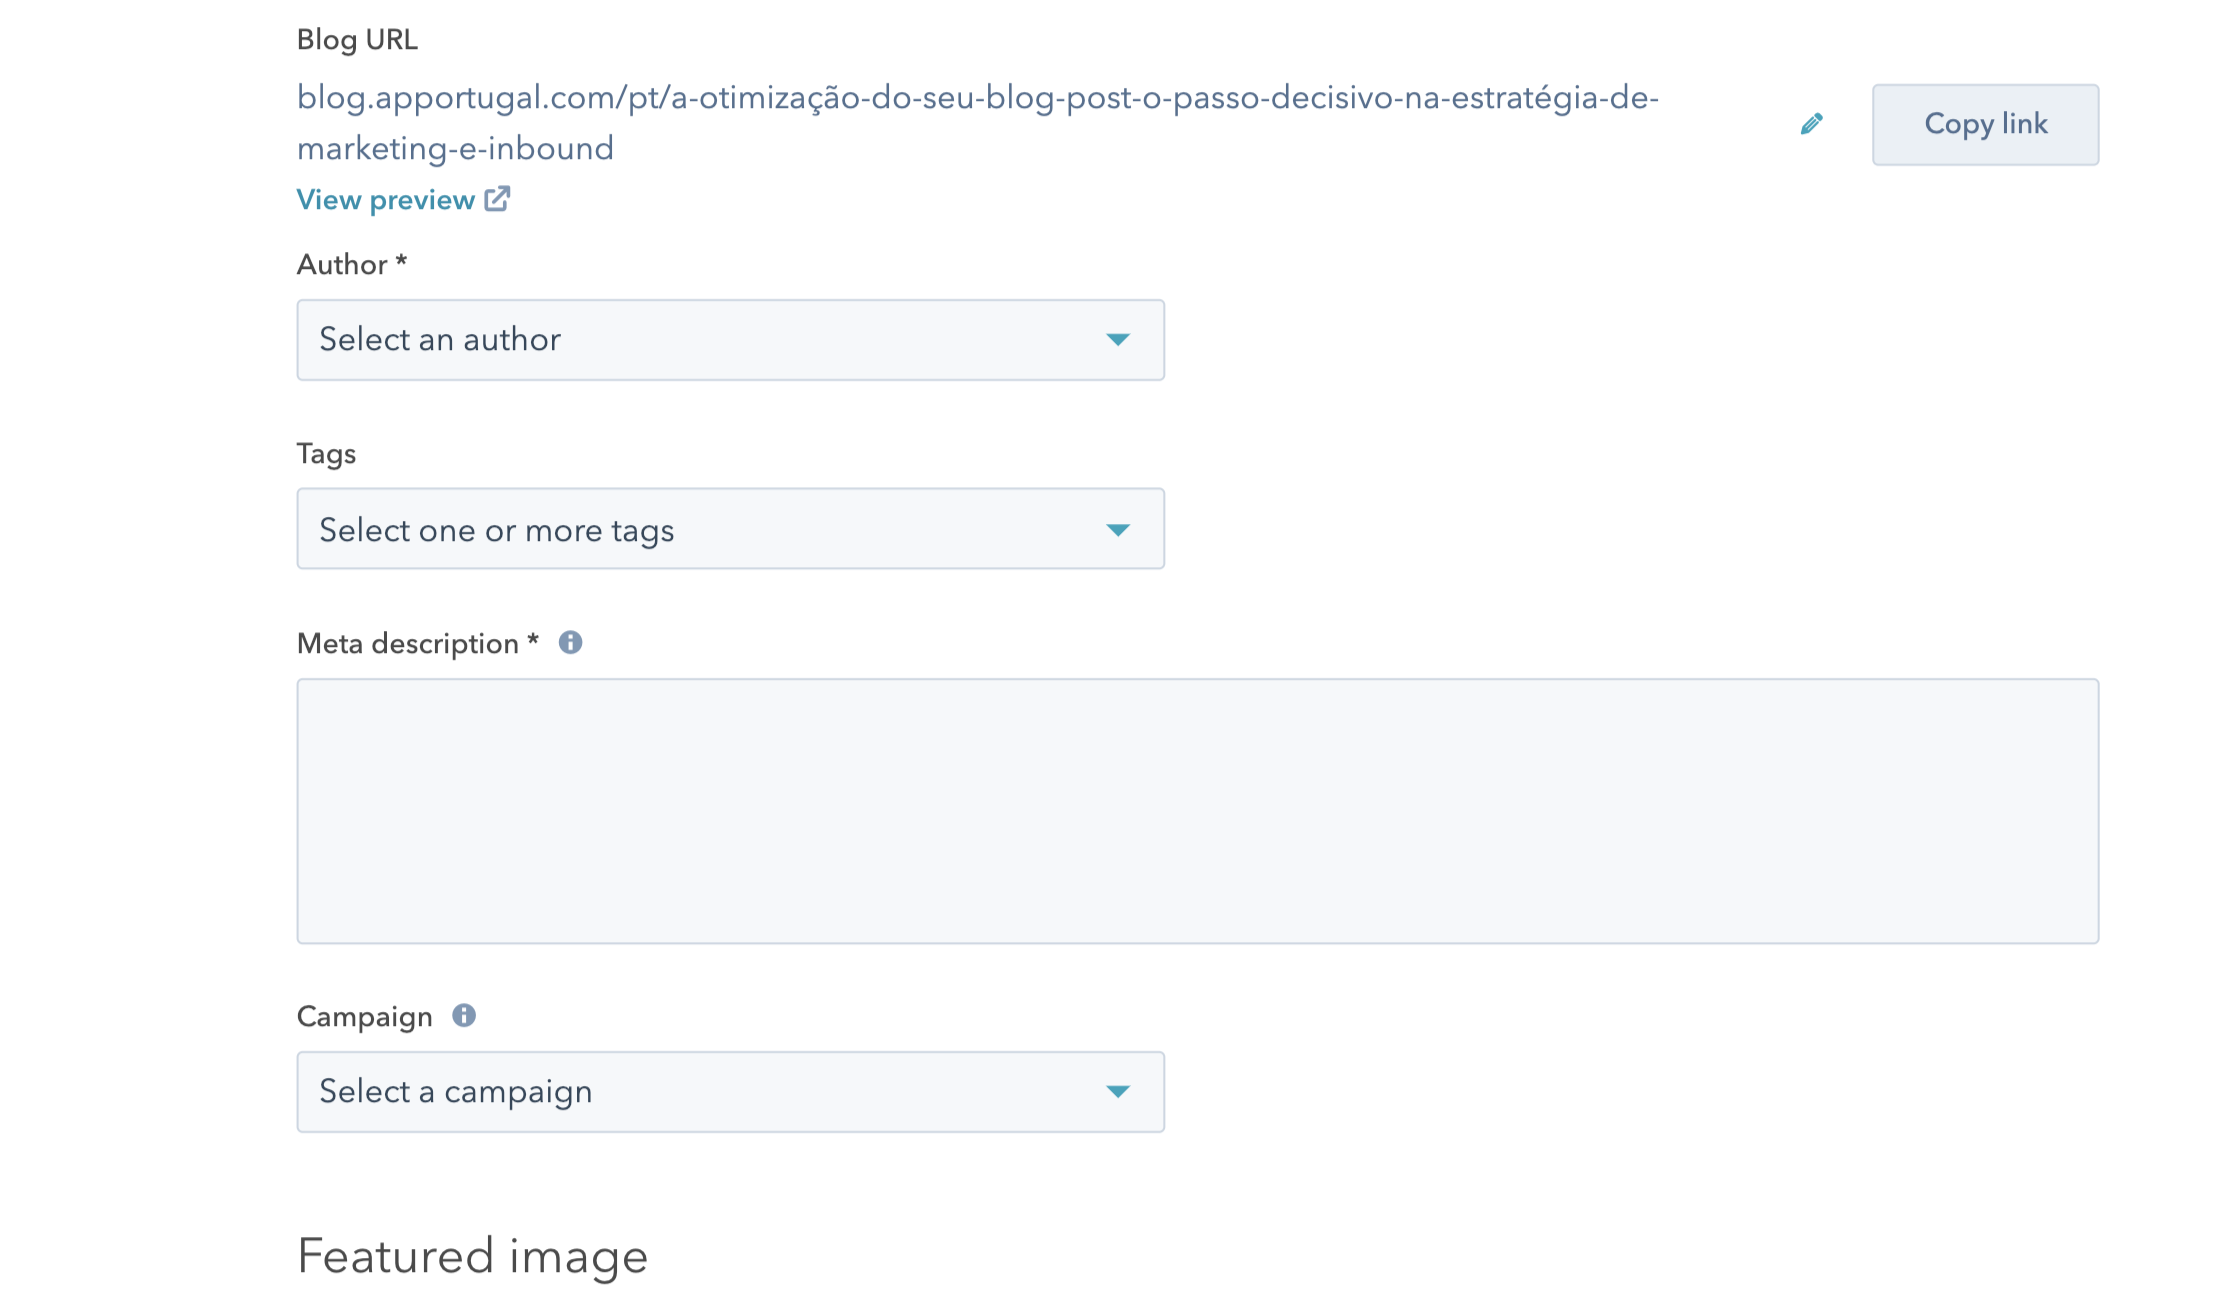Image resolution: width=2219 pixels, height=1296 pixels.
Task: Click the info icon next to Campaign
Action: pos(464,1015)
